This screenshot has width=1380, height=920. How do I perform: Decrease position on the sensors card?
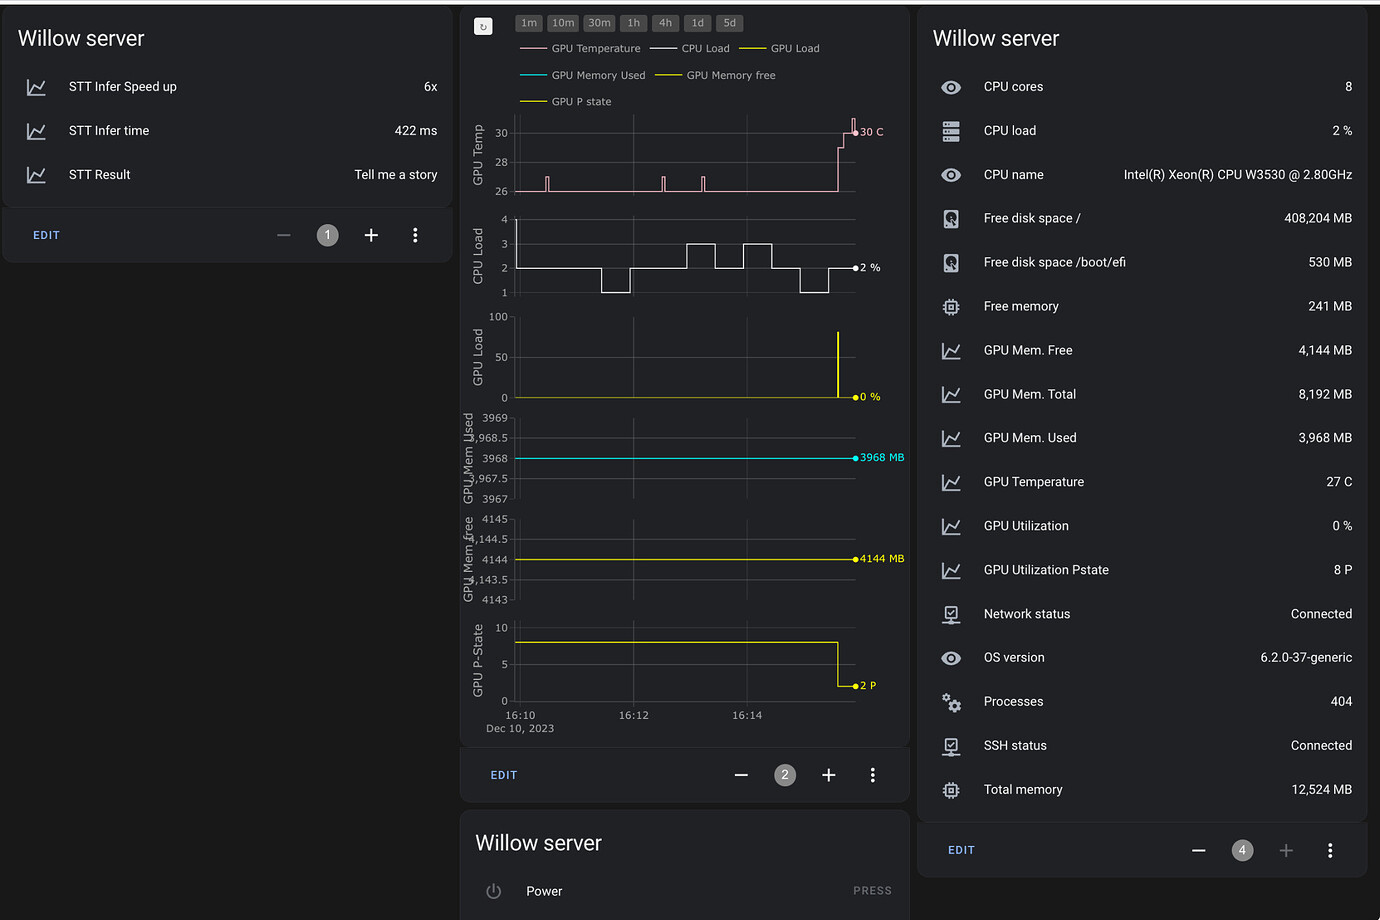[1199, 850]
